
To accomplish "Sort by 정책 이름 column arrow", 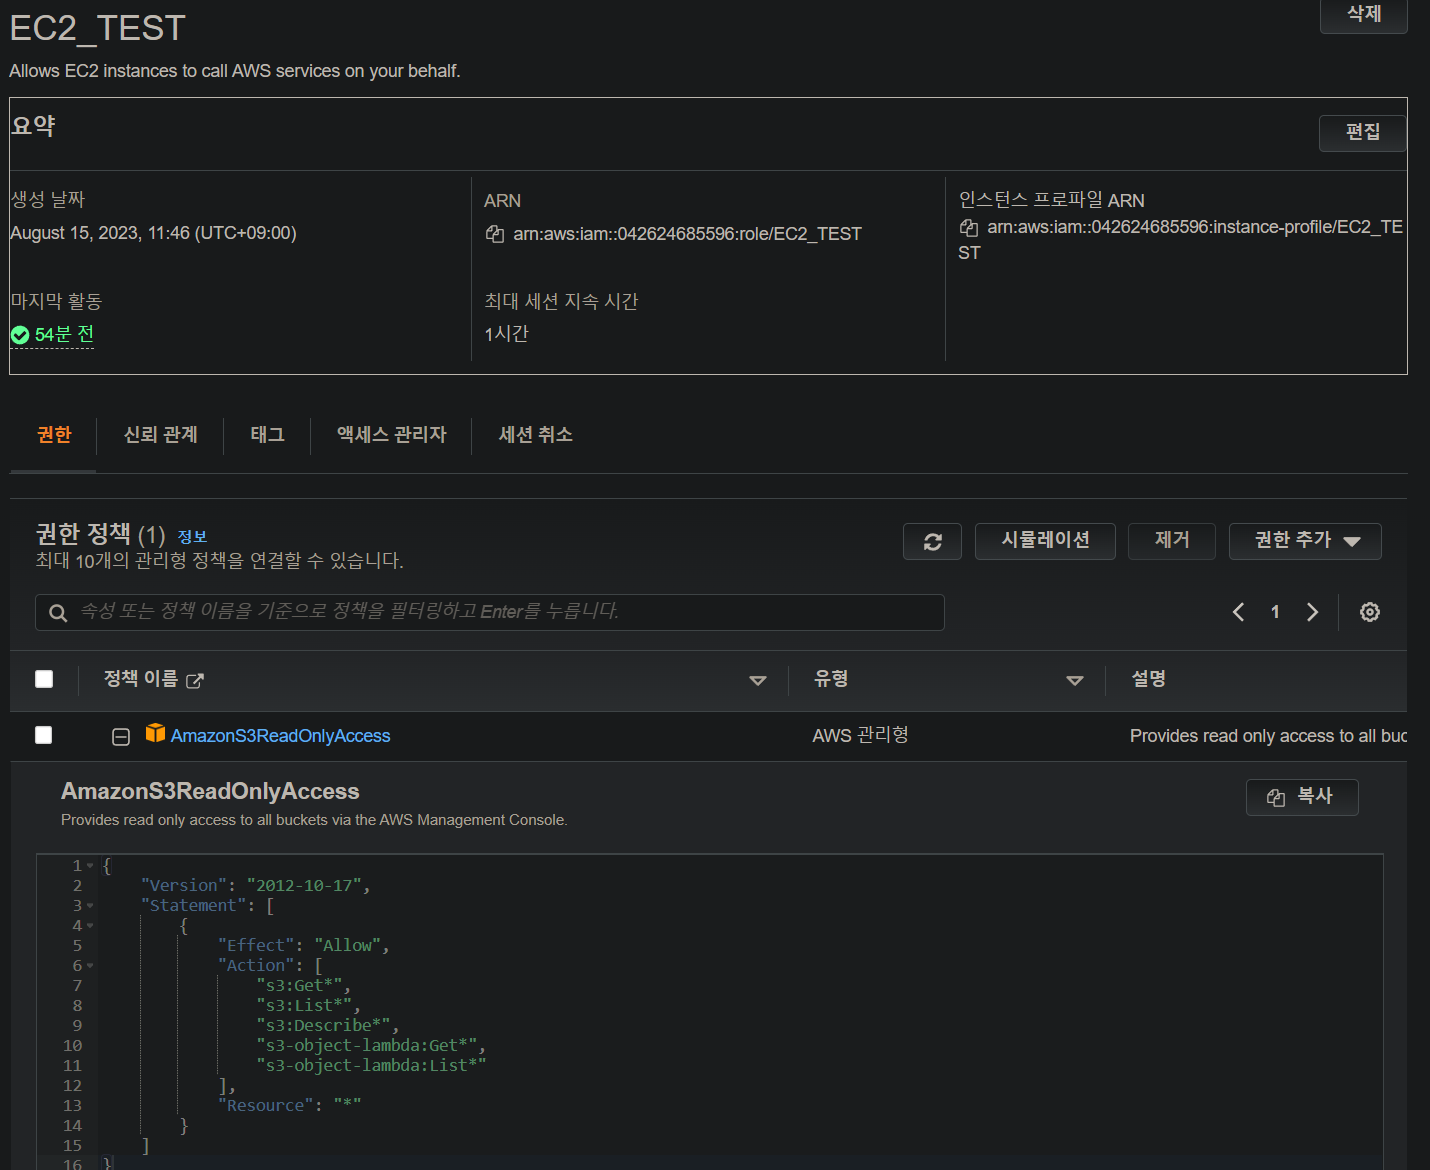I will point(758,680).
